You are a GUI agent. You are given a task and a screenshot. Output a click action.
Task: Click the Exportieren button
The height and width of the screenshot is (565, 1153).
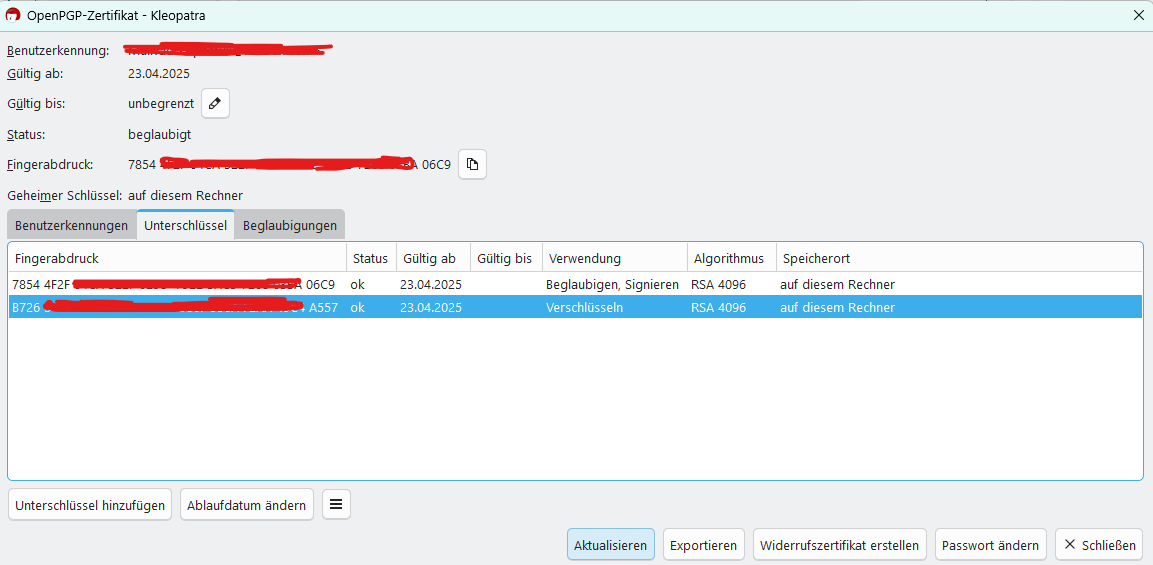(x=704, y=545)
